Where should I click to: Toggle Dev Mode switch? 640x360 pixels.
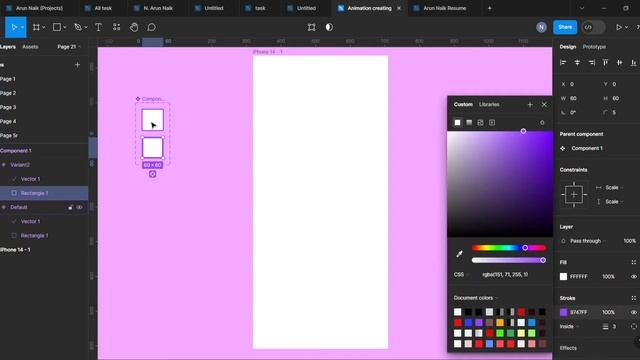593,27
